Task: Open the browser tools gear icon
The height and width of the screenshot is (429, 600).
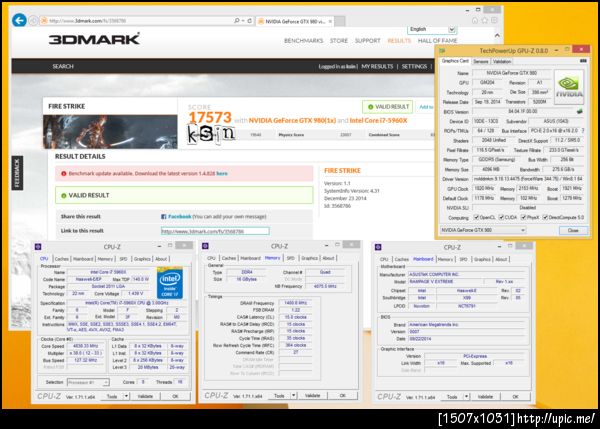Action: pos(494,20)
